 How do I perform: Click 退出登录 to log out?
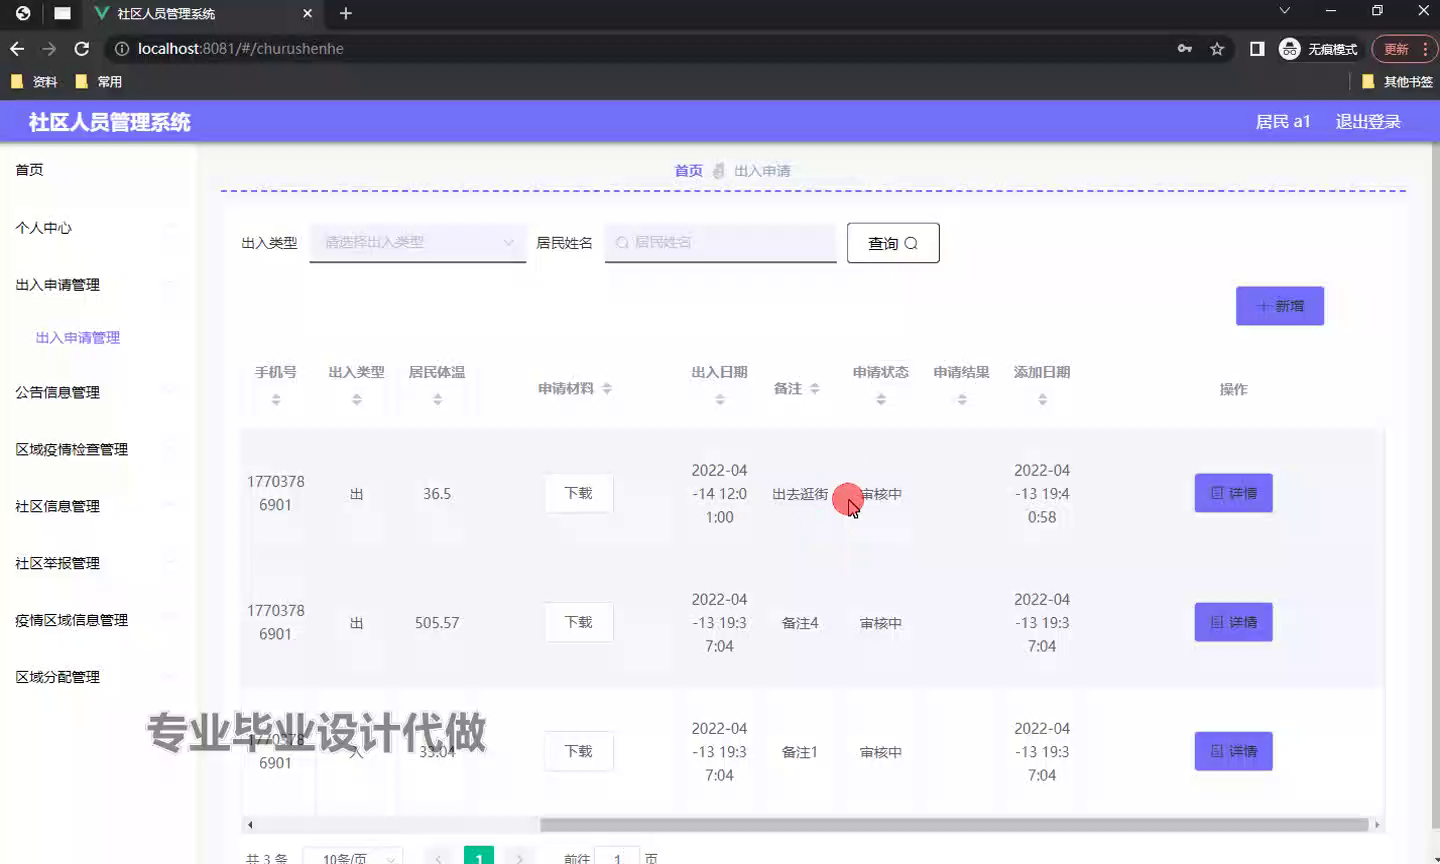pos(1368,121)
